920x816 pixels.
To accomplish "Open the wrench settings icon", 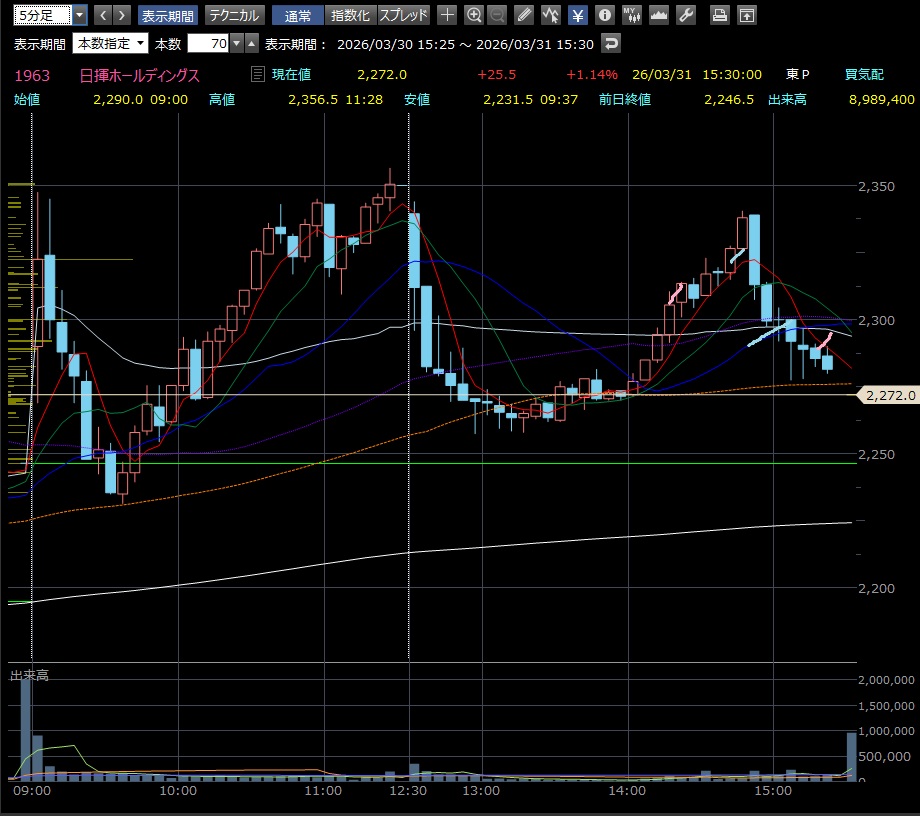I will (x=685, y=15).
